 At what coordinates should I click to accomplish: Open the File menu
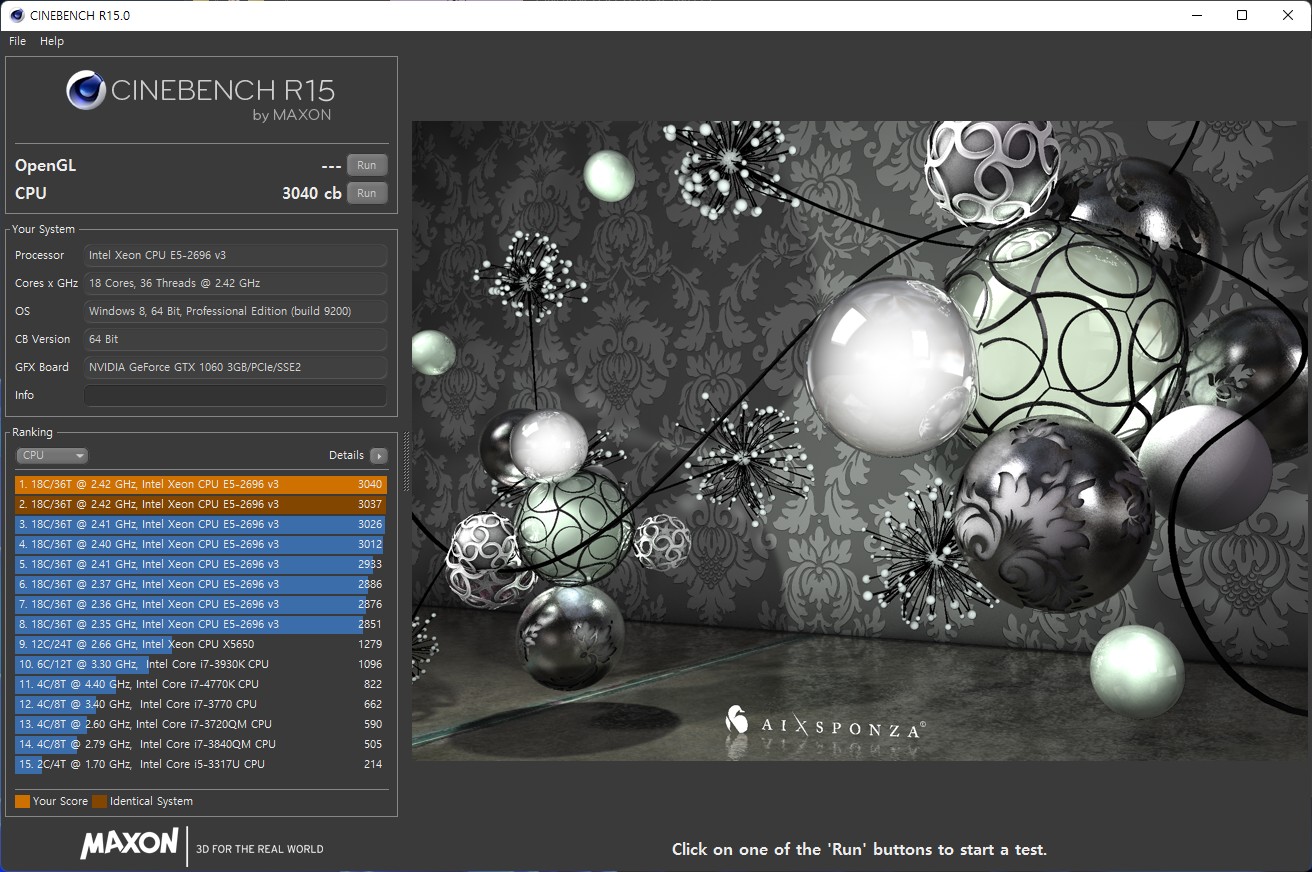pos(17,41)
